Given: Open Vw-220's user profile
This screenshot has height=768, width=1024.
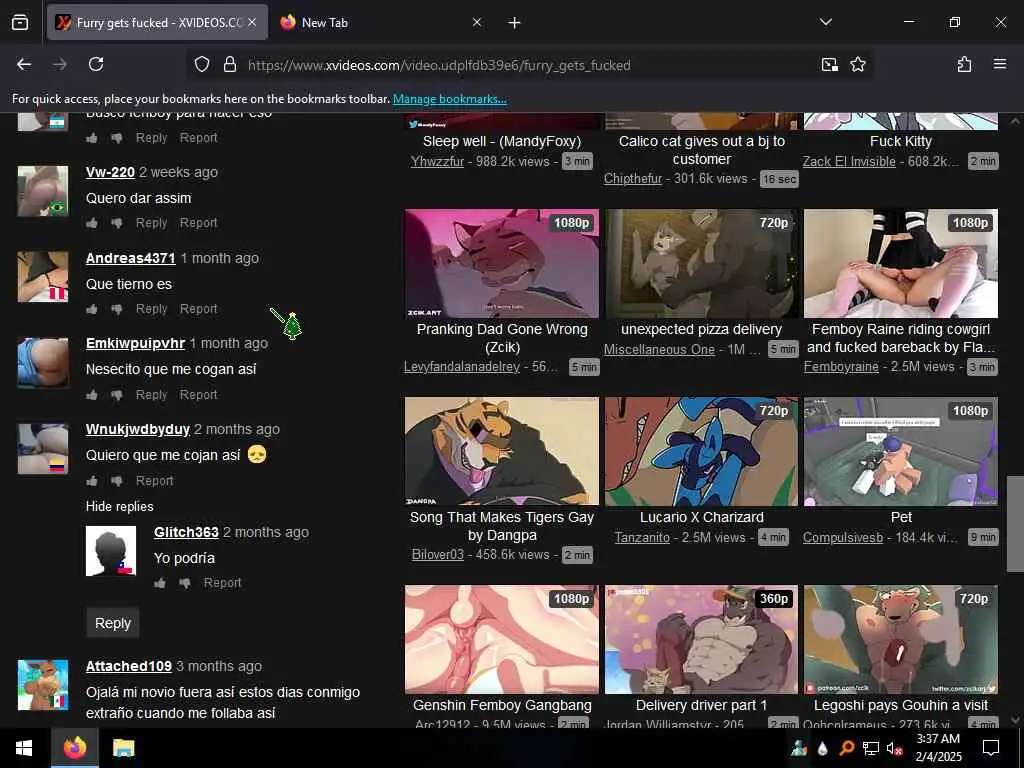Looking at the screenshot, I should [x=110, y=172].
